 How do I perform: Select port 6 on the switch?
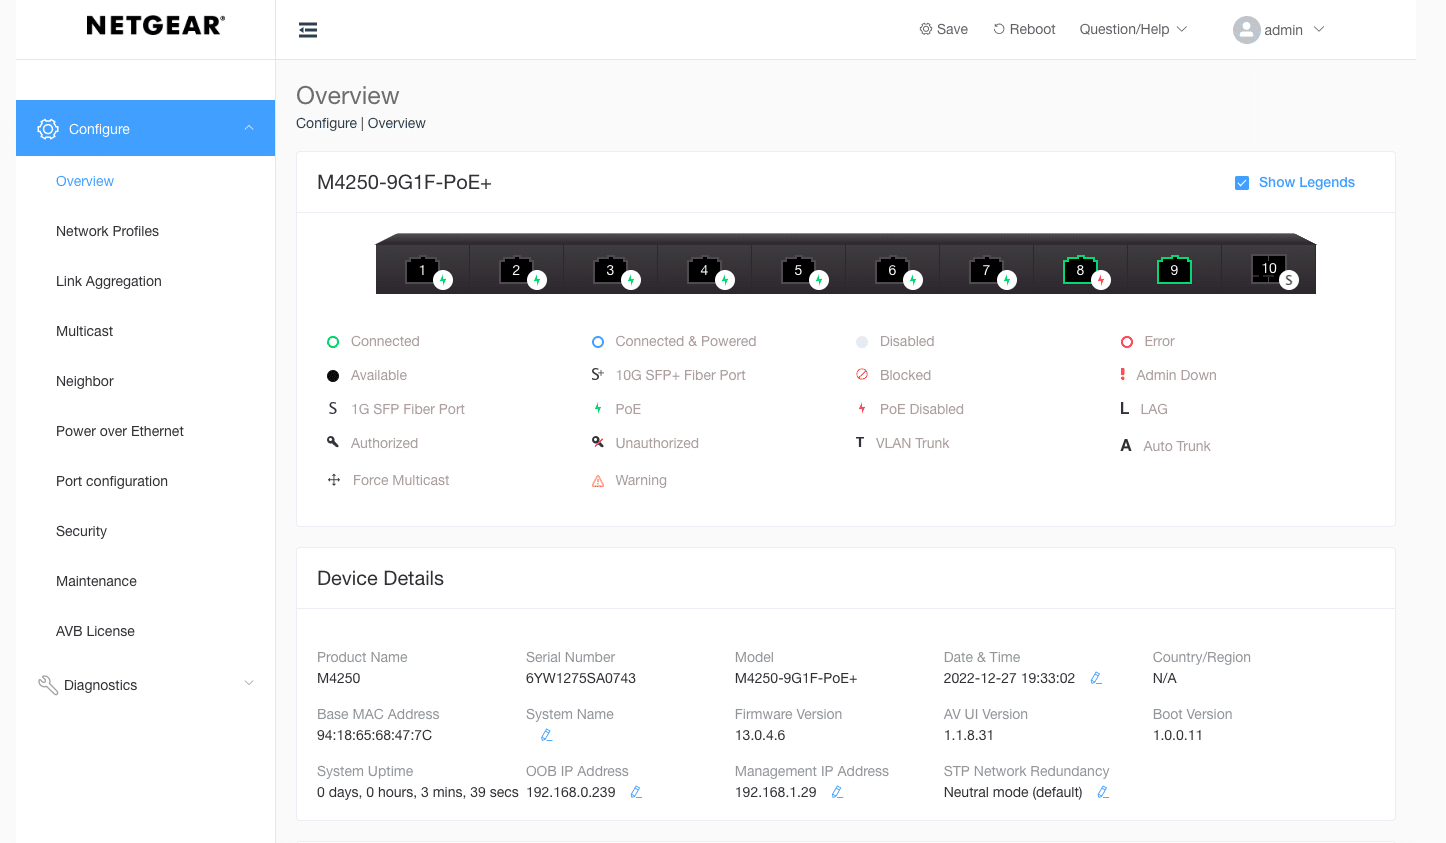click(892, 270)
